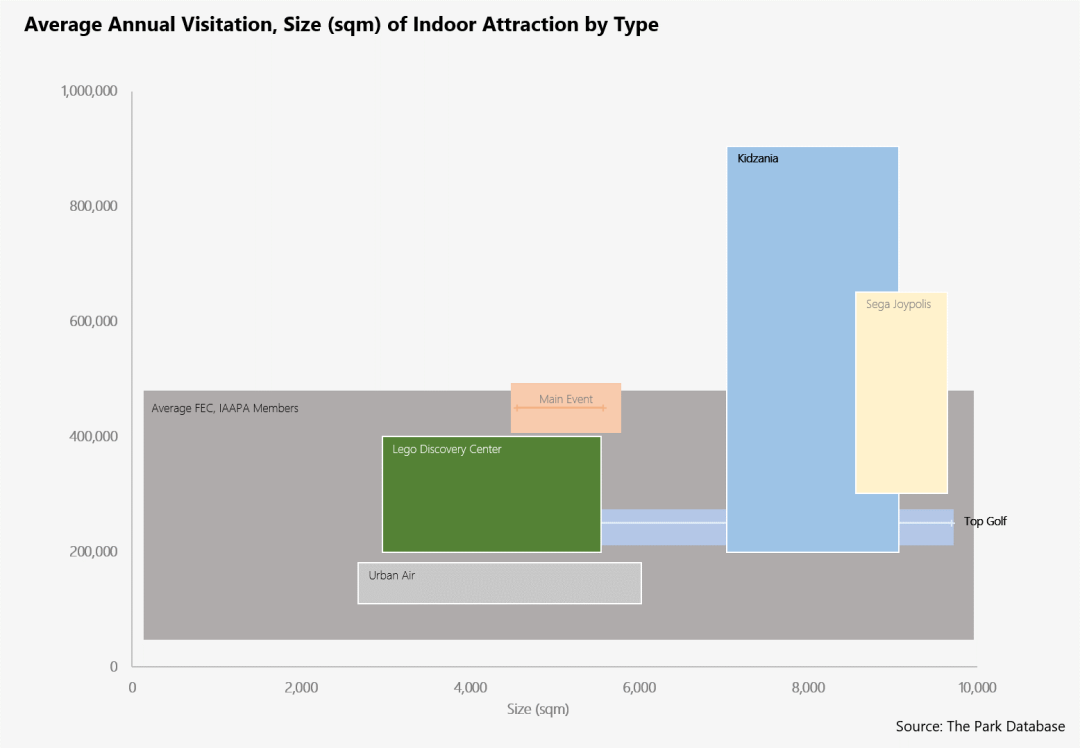1080x748 pixels.
Task: Click the 400,000 y-axis value
Action: [x=93, y=436]
